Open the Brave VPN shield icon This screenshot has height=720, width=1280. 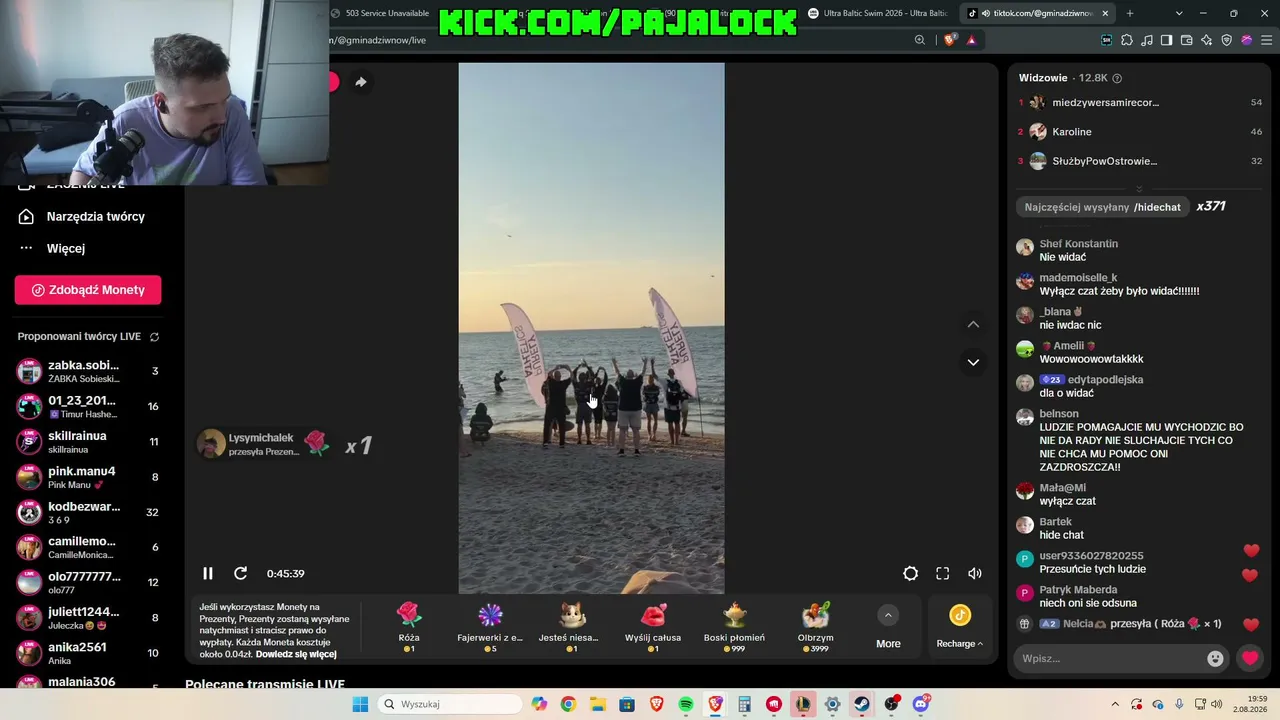(x=1227, y=40)
